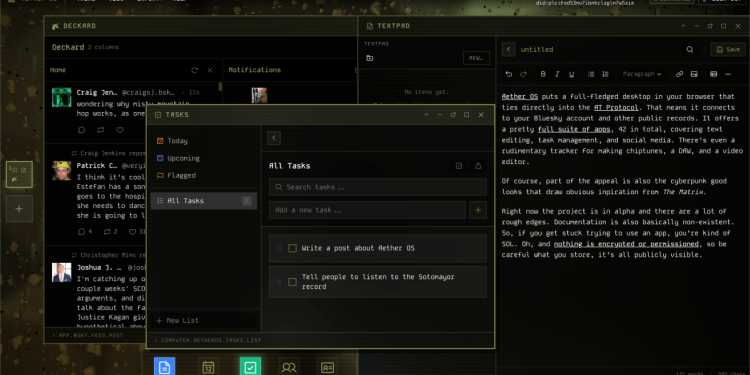This screenshot has width=750, height=375.
Task: Open Joshua's avatar in Deckard feed
Action: click(62, 272)
